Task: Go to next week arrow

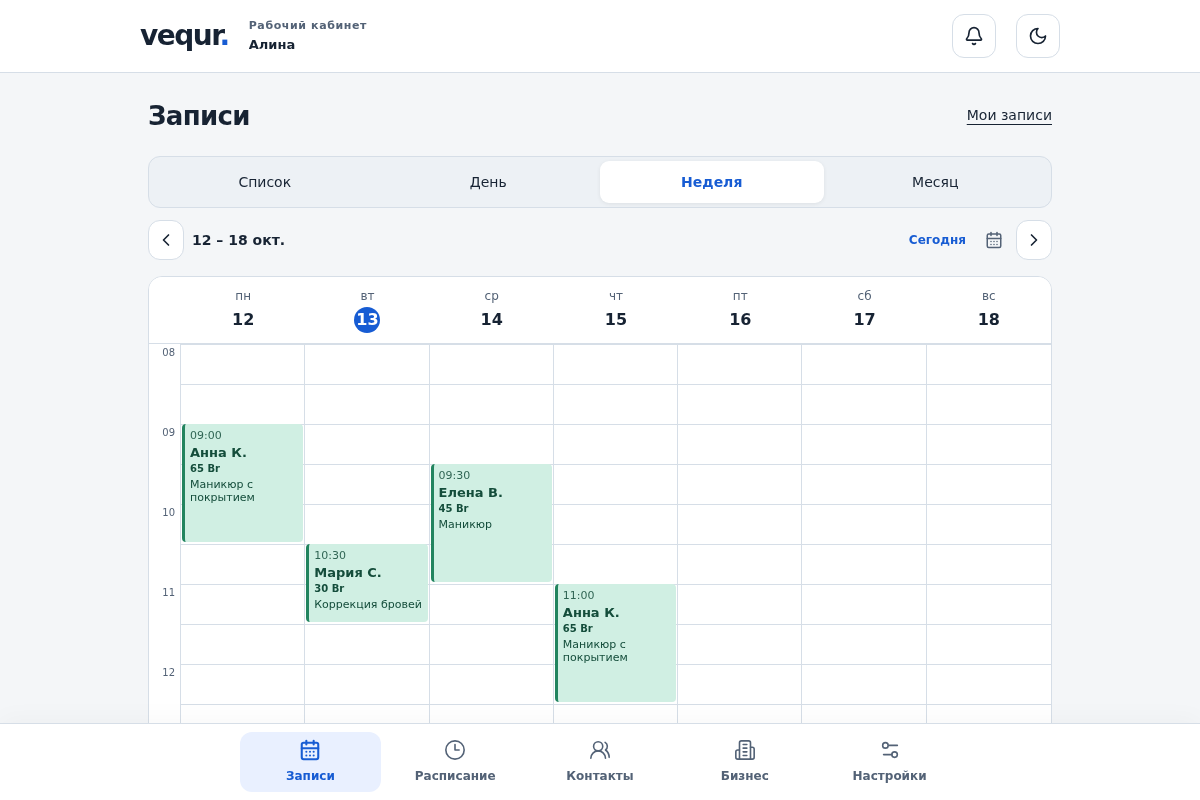Action: click(x=1034, y=240)
